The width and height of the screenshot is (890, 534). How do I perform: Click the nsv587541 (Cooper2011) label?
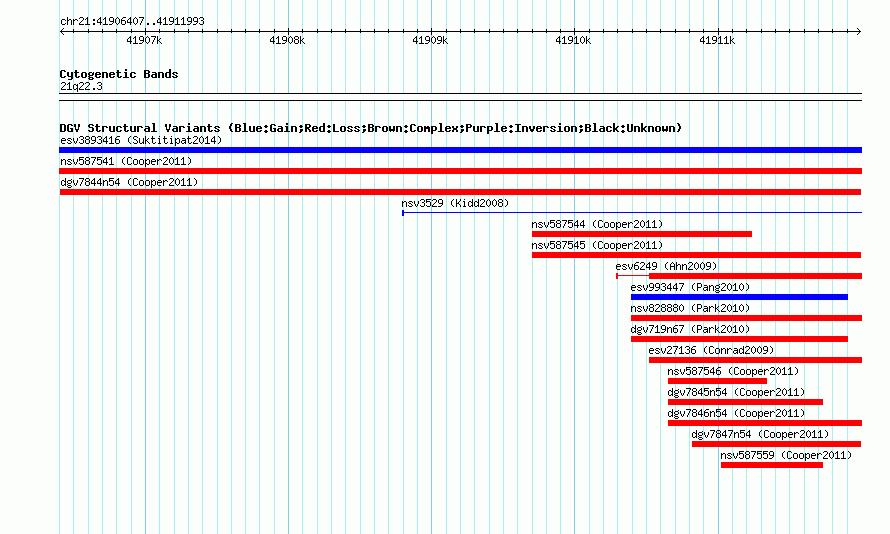(126, 161)
